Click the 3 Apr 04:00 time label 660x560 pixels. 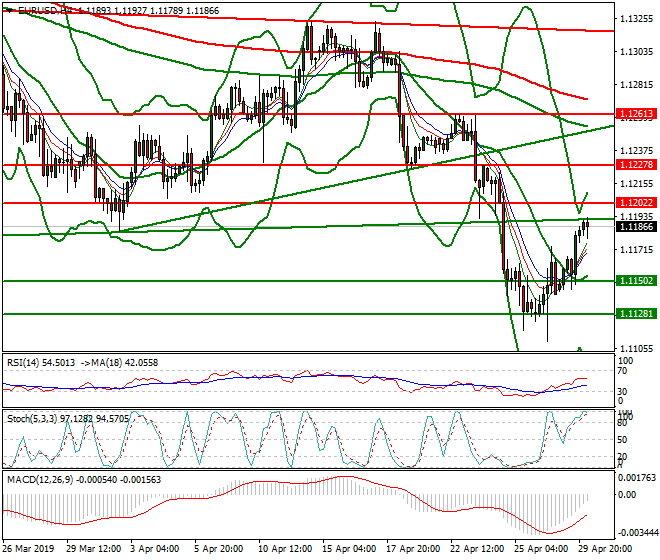(155, 549)
